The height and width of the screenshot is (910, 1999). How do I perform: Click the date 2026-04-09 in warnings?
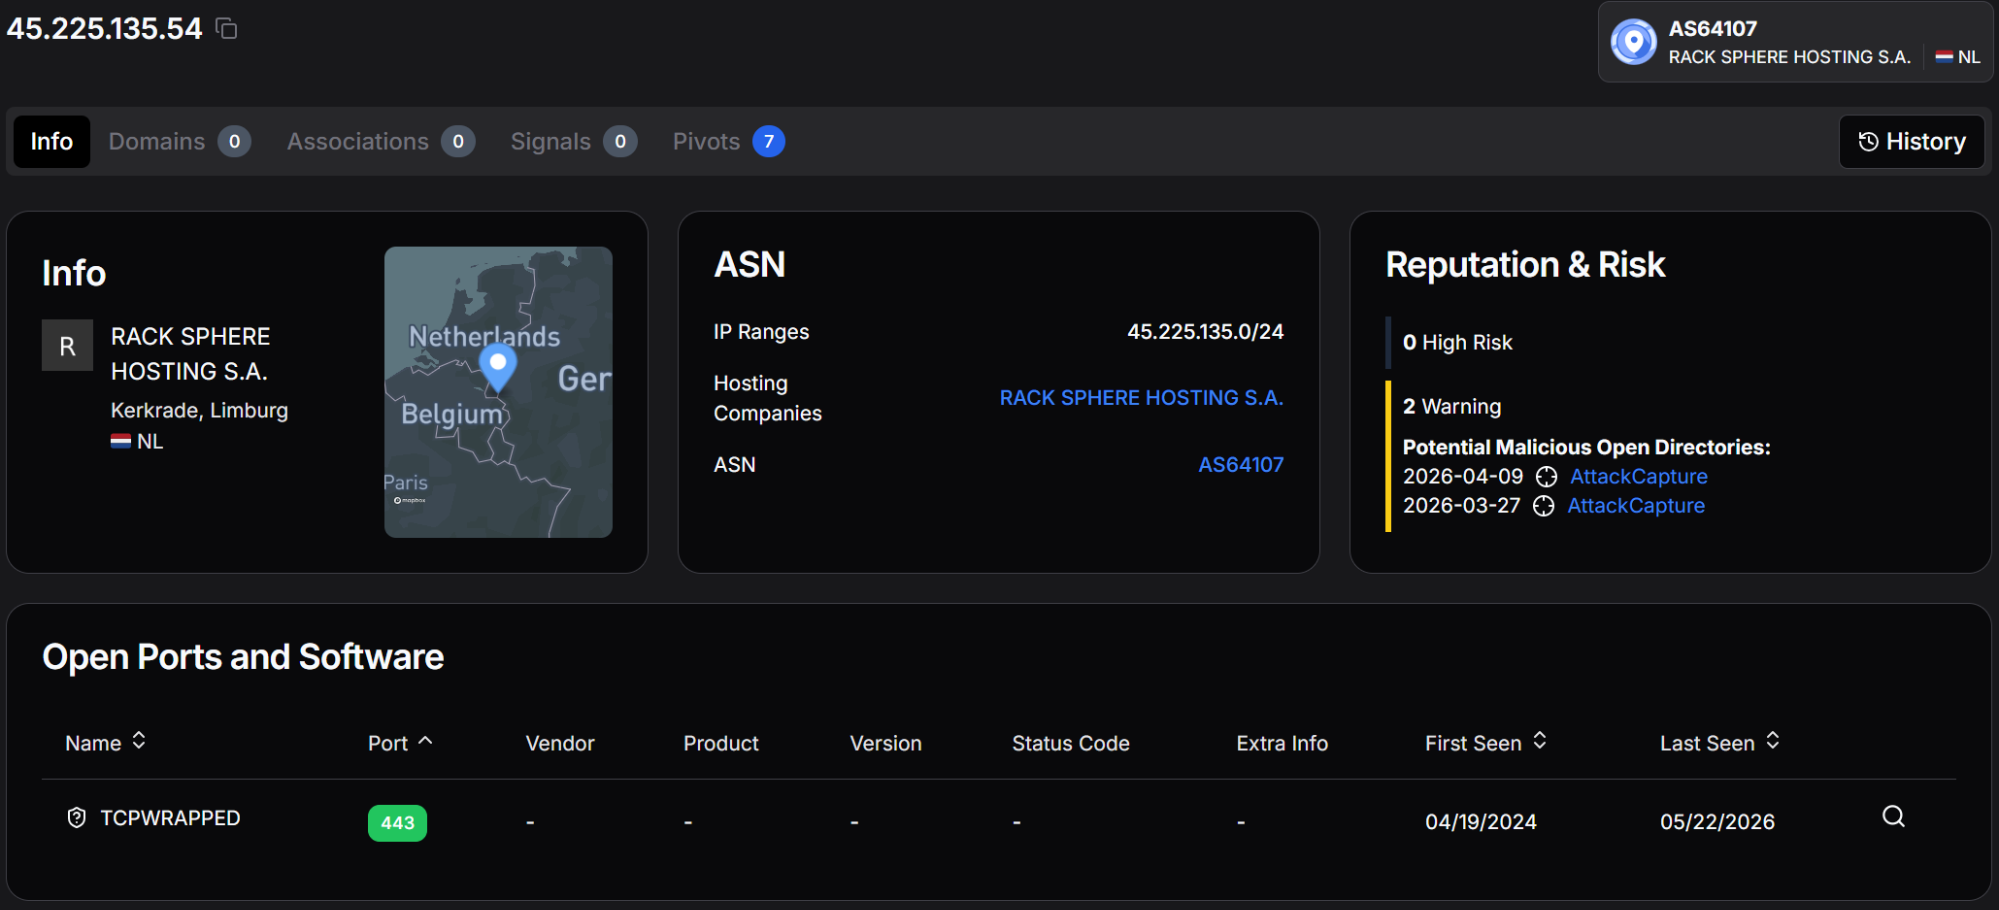(1463, 477)
